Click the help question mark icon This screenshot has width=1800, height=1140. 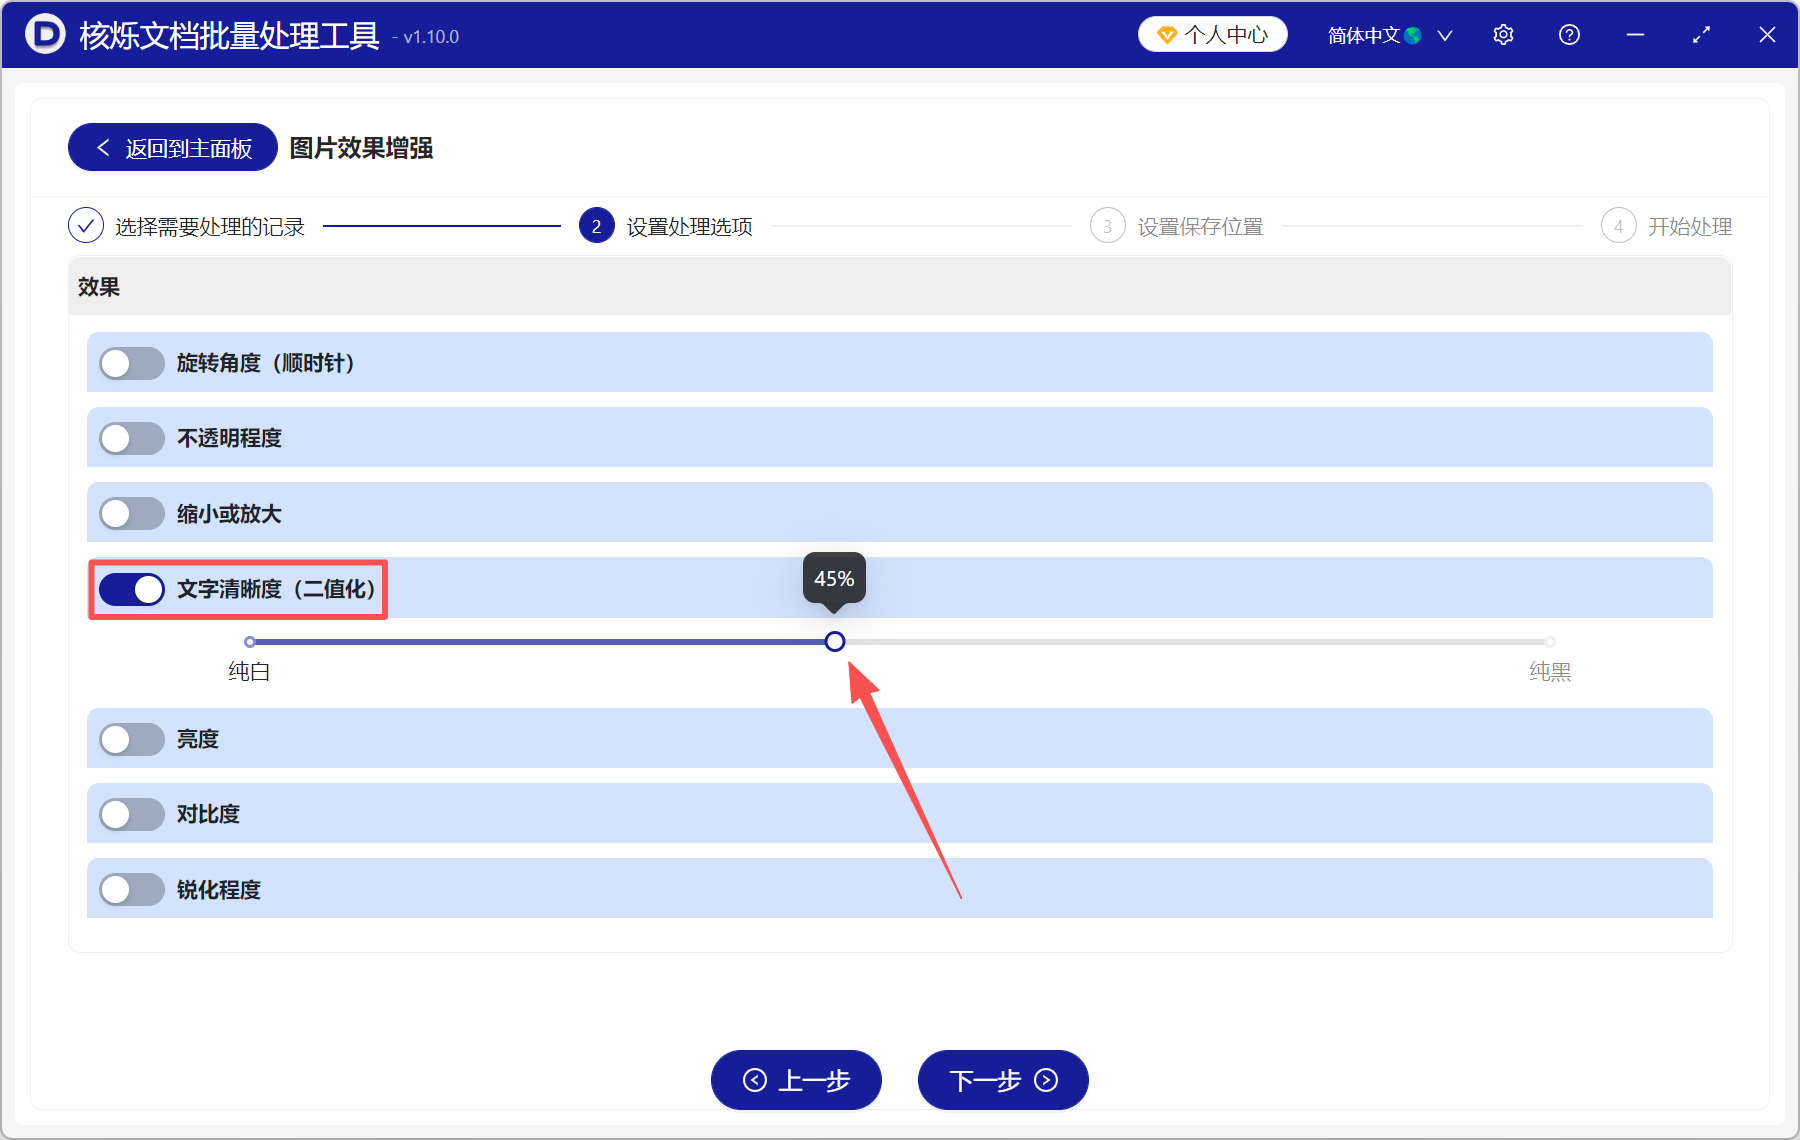point(1569,34)
